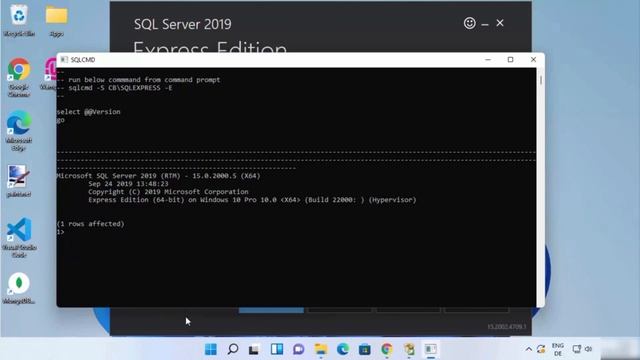Open Google Chrome desktop shortcut
This screenshot has width=640, height=360.
19,77
